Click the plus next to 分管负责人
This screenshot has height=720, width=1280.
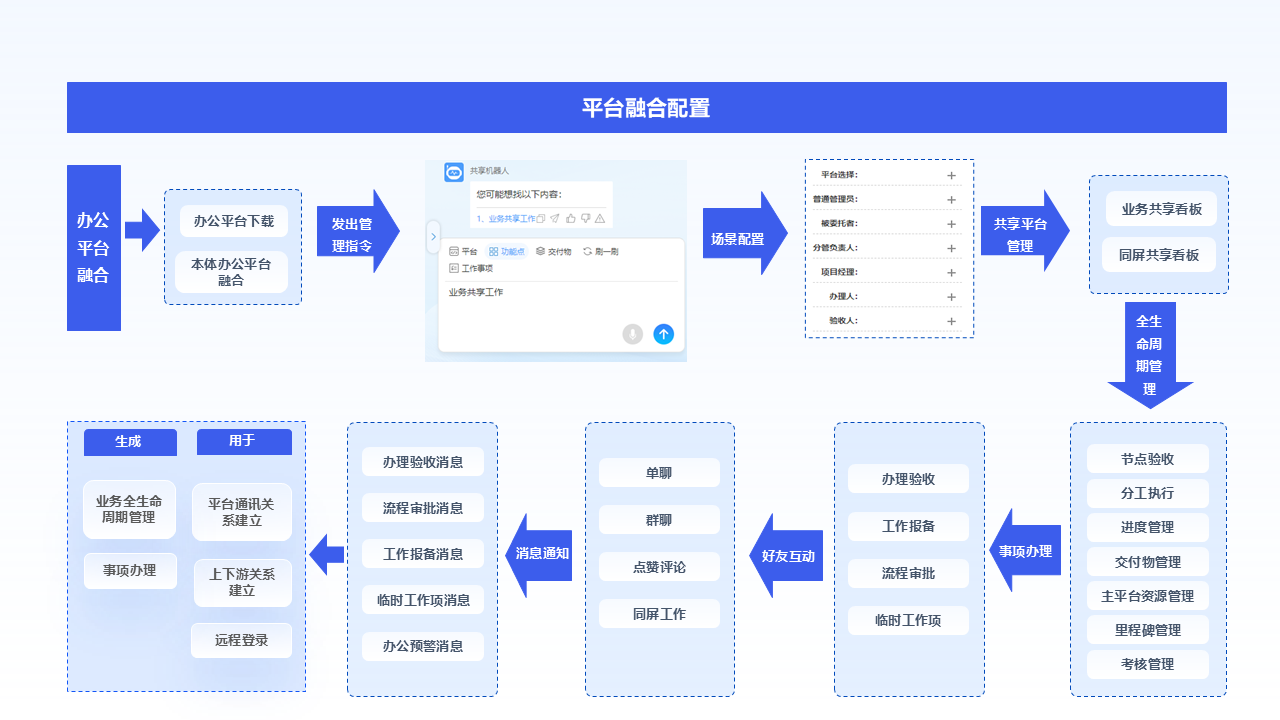click(x=951, y=248)
